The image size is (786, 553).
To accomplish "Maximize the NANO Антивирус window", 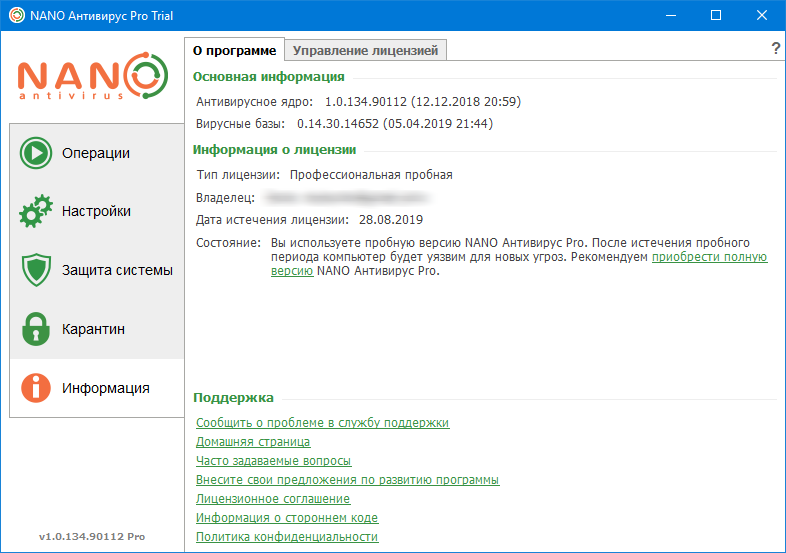I will (x=716, y=15).
